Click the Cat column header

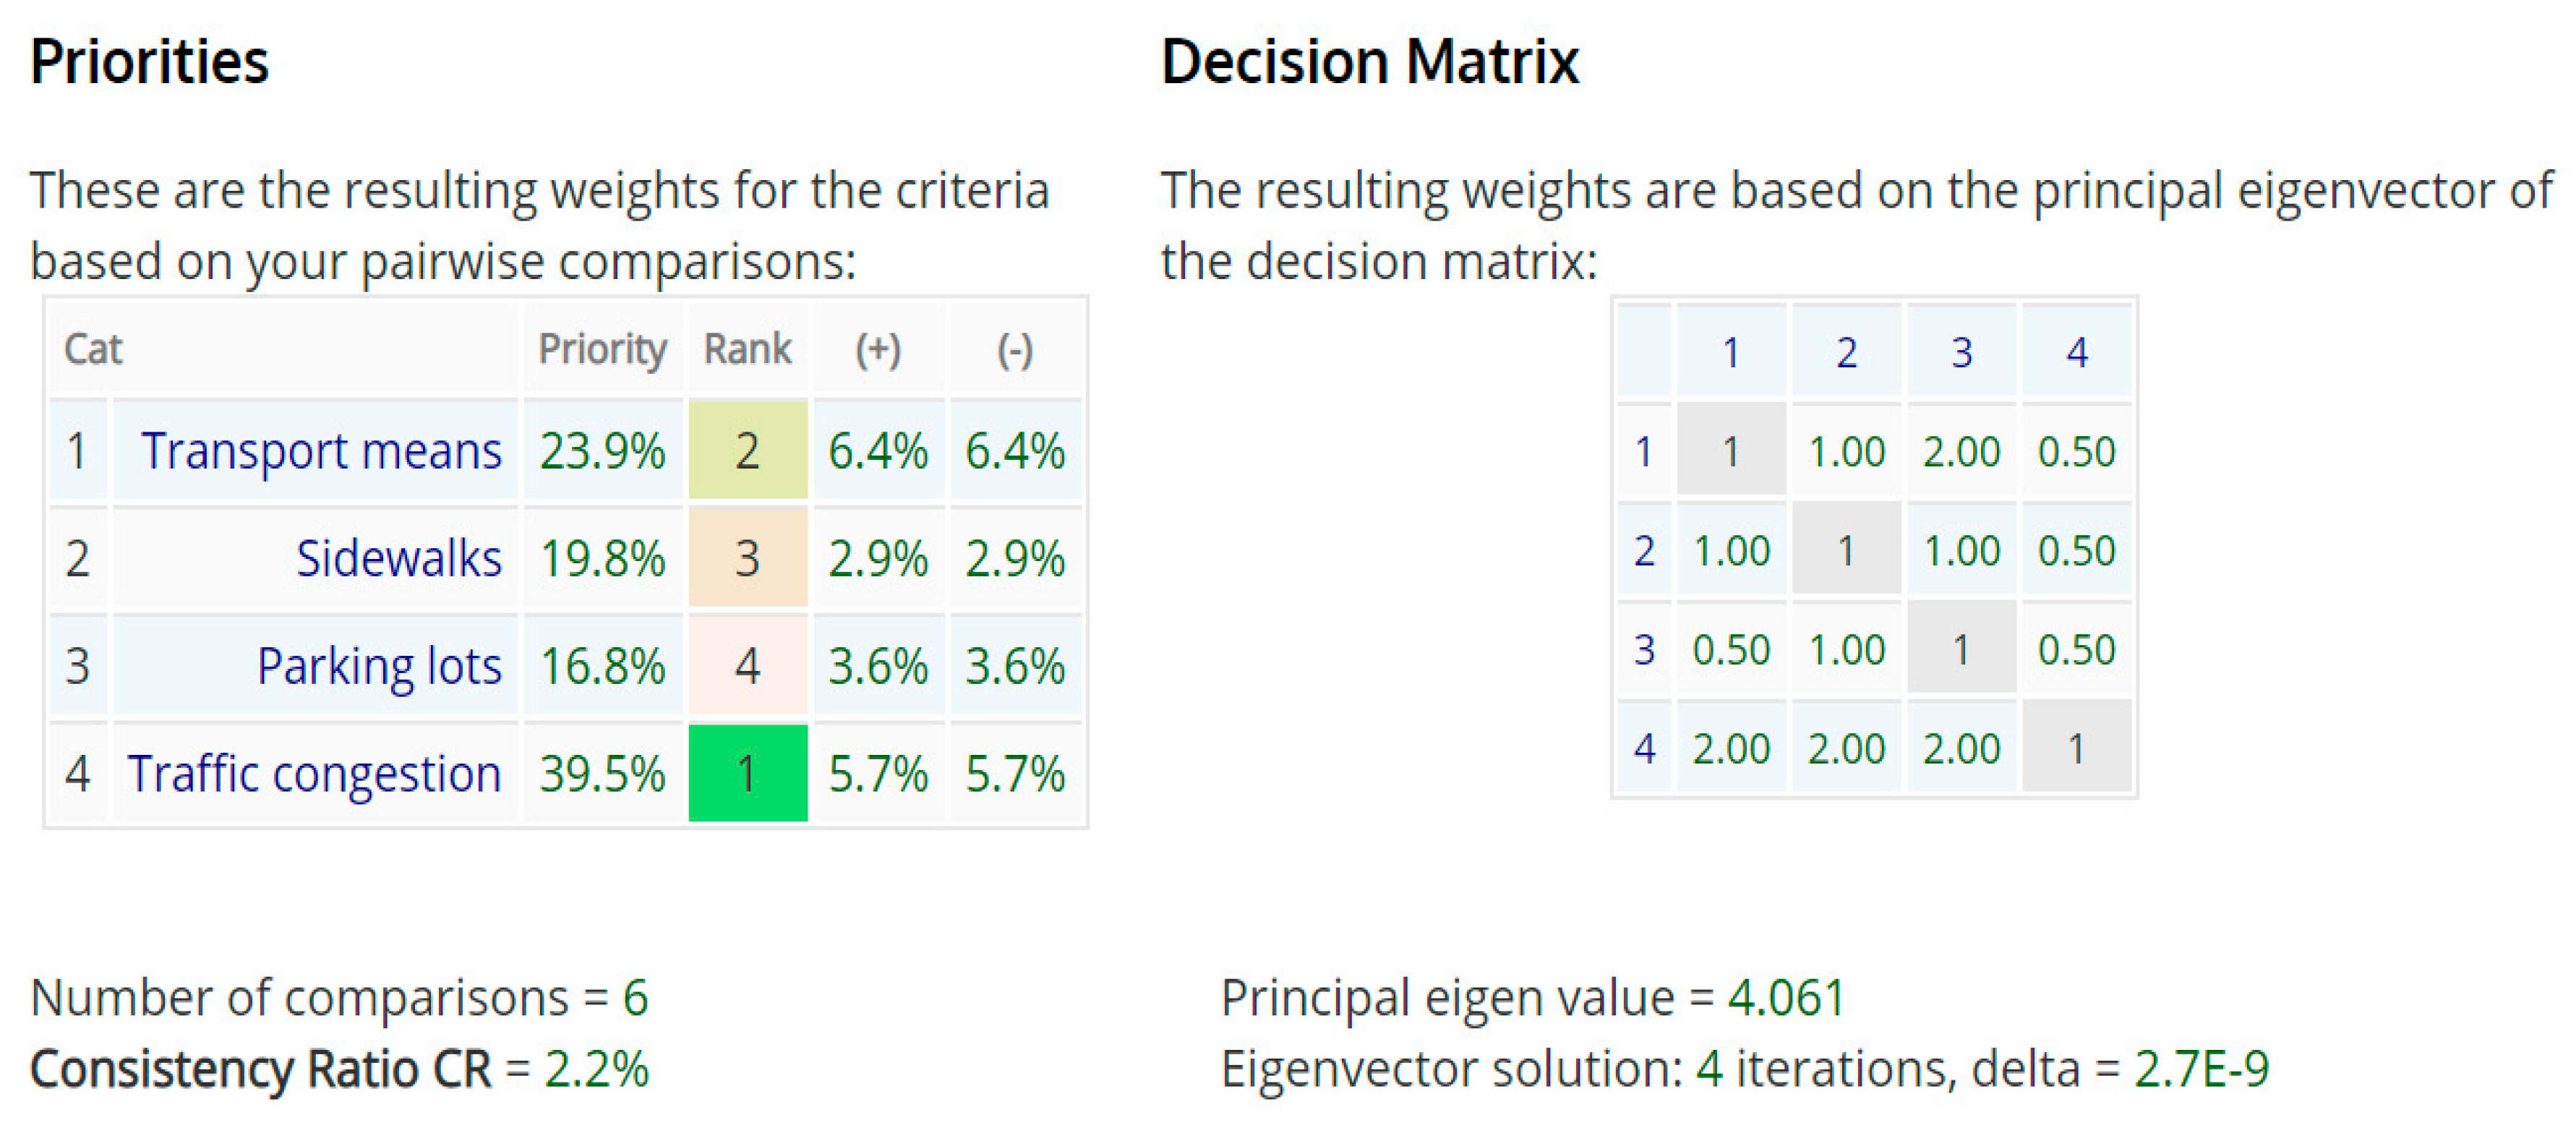point(93,349)
